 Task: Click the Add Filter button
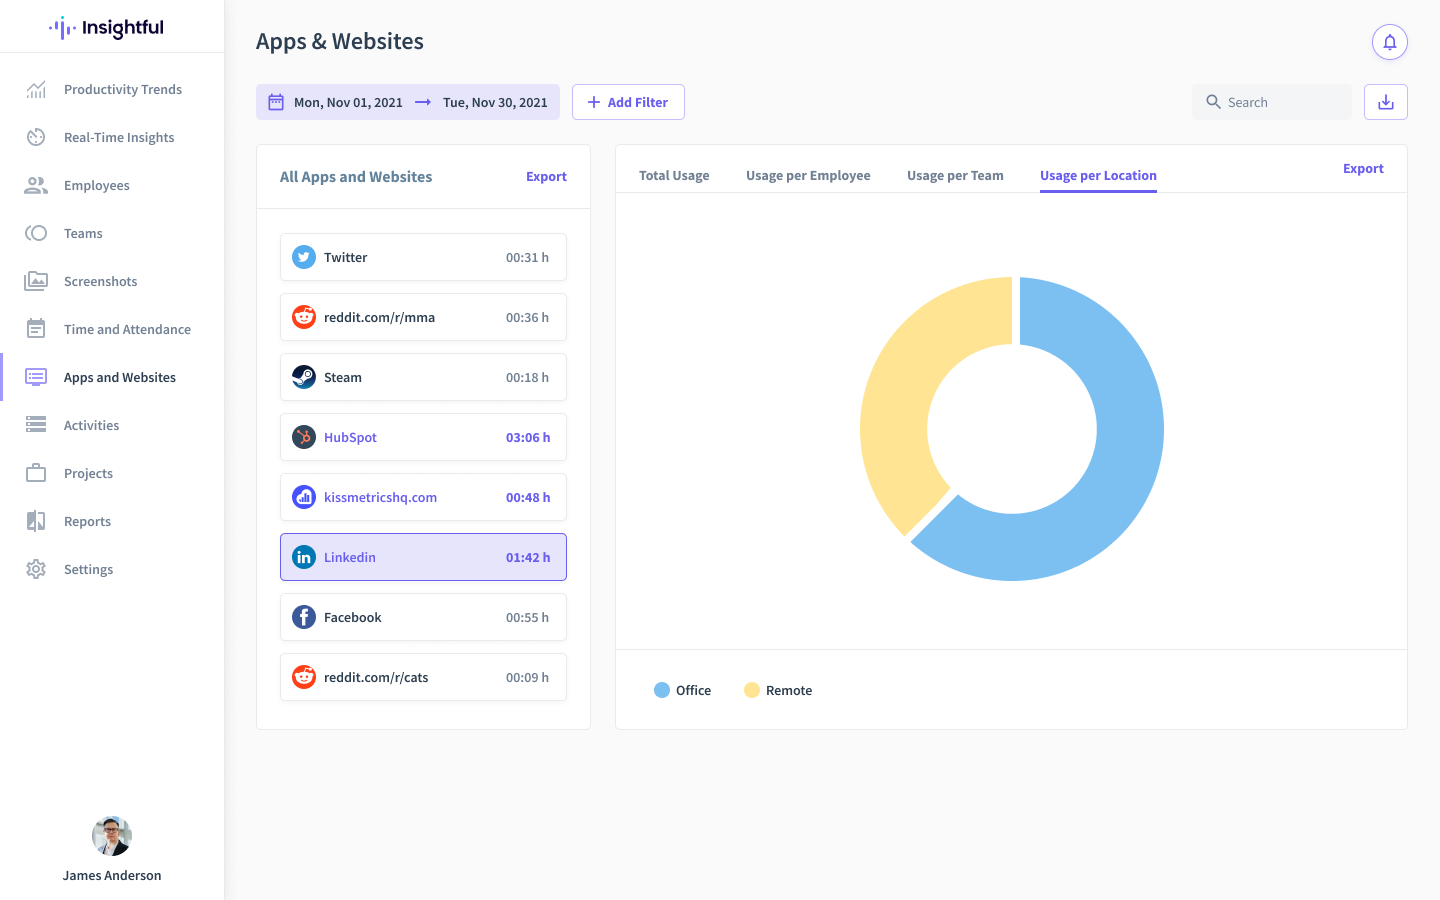pos(628,101)
